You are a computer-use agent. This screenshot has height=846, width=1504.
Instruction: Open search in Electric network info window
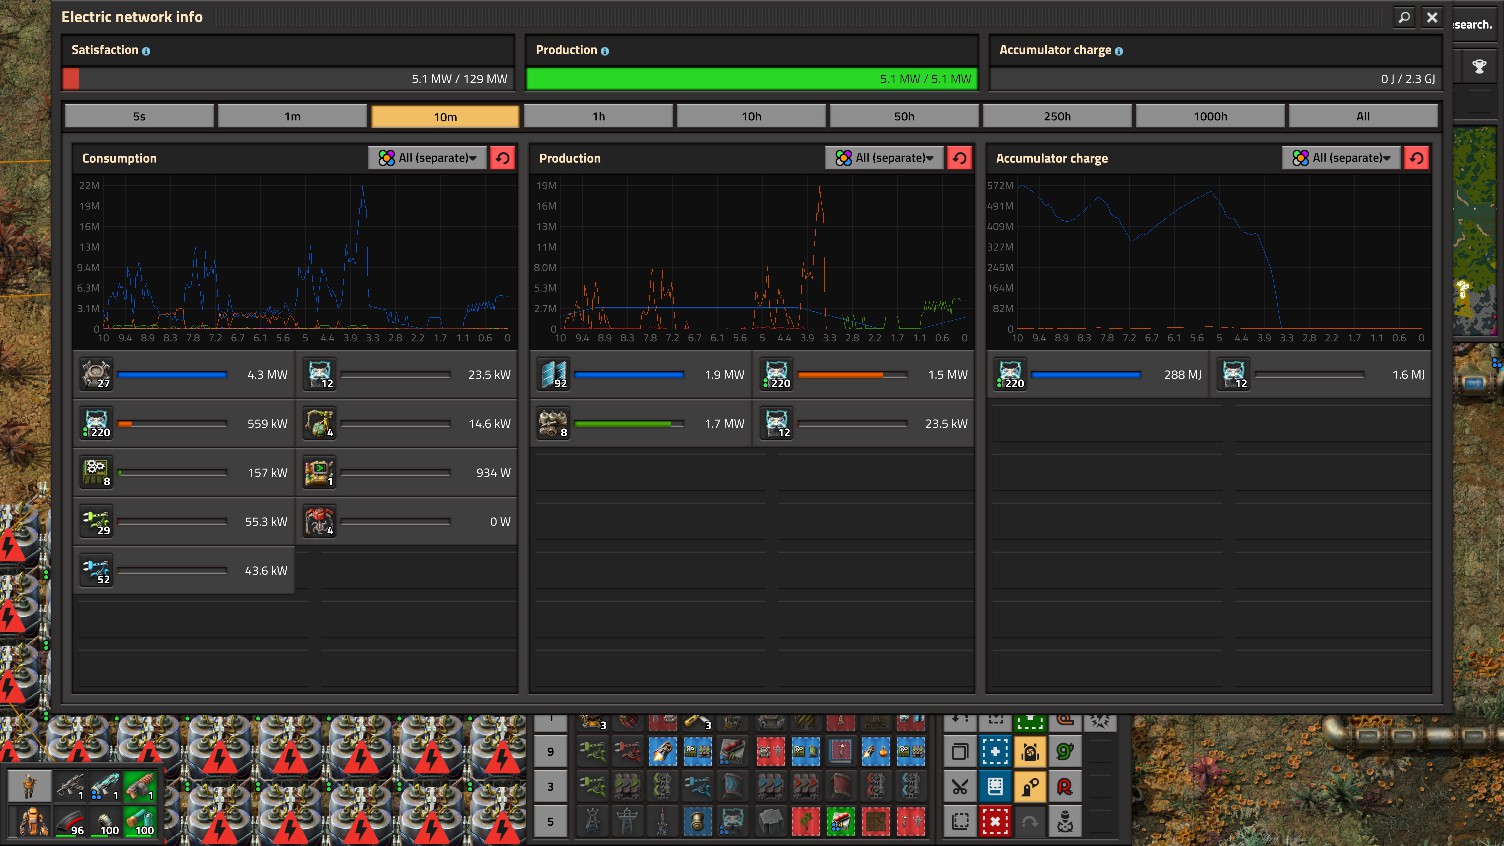(1404, 17)
